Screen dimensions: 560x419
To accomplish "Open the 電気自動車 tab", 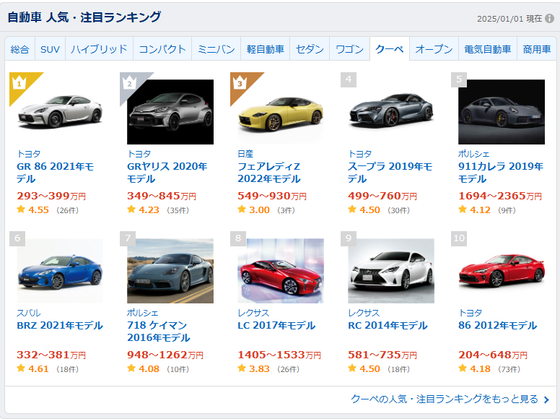I will tap(488, 49).
